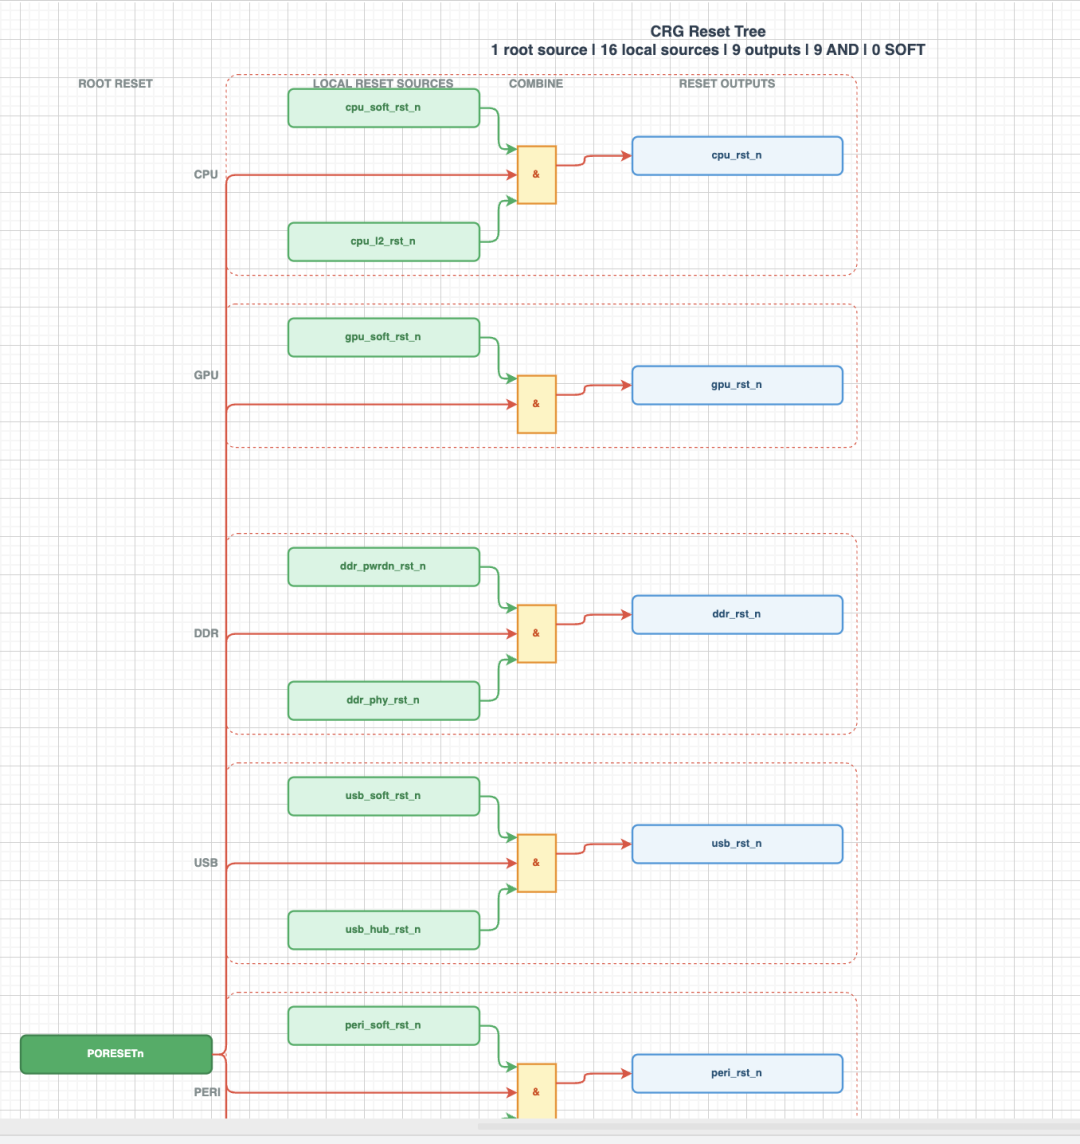Select the ddr_phy_rst_n green block
This screenshot has height=1144, width=1080.
[384, 700]
